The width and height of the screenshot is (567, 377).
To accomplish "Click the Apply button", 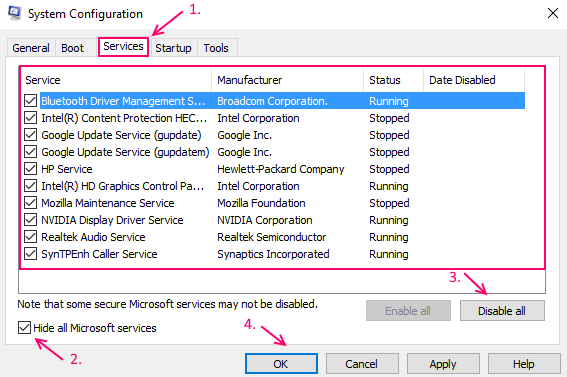I will point(443,363).
